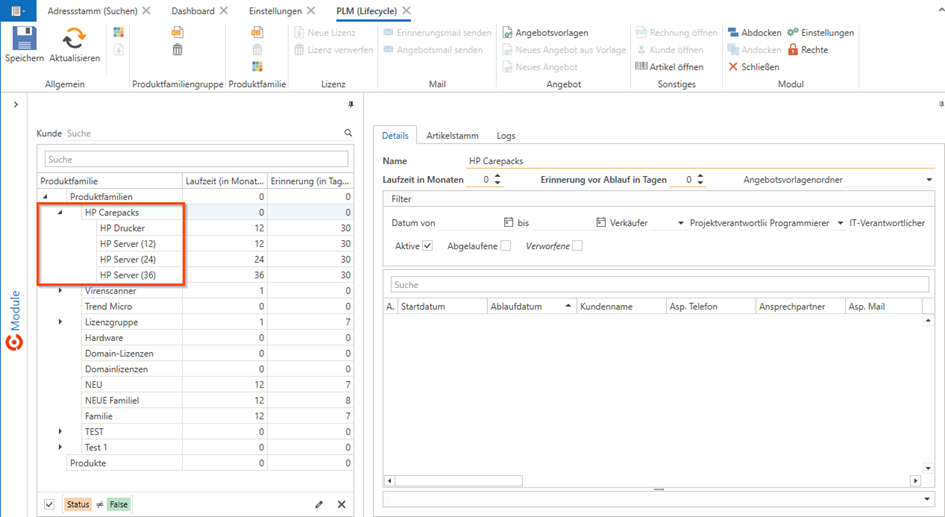Click the Aktualisieren refresh icon

coord(74,39)
